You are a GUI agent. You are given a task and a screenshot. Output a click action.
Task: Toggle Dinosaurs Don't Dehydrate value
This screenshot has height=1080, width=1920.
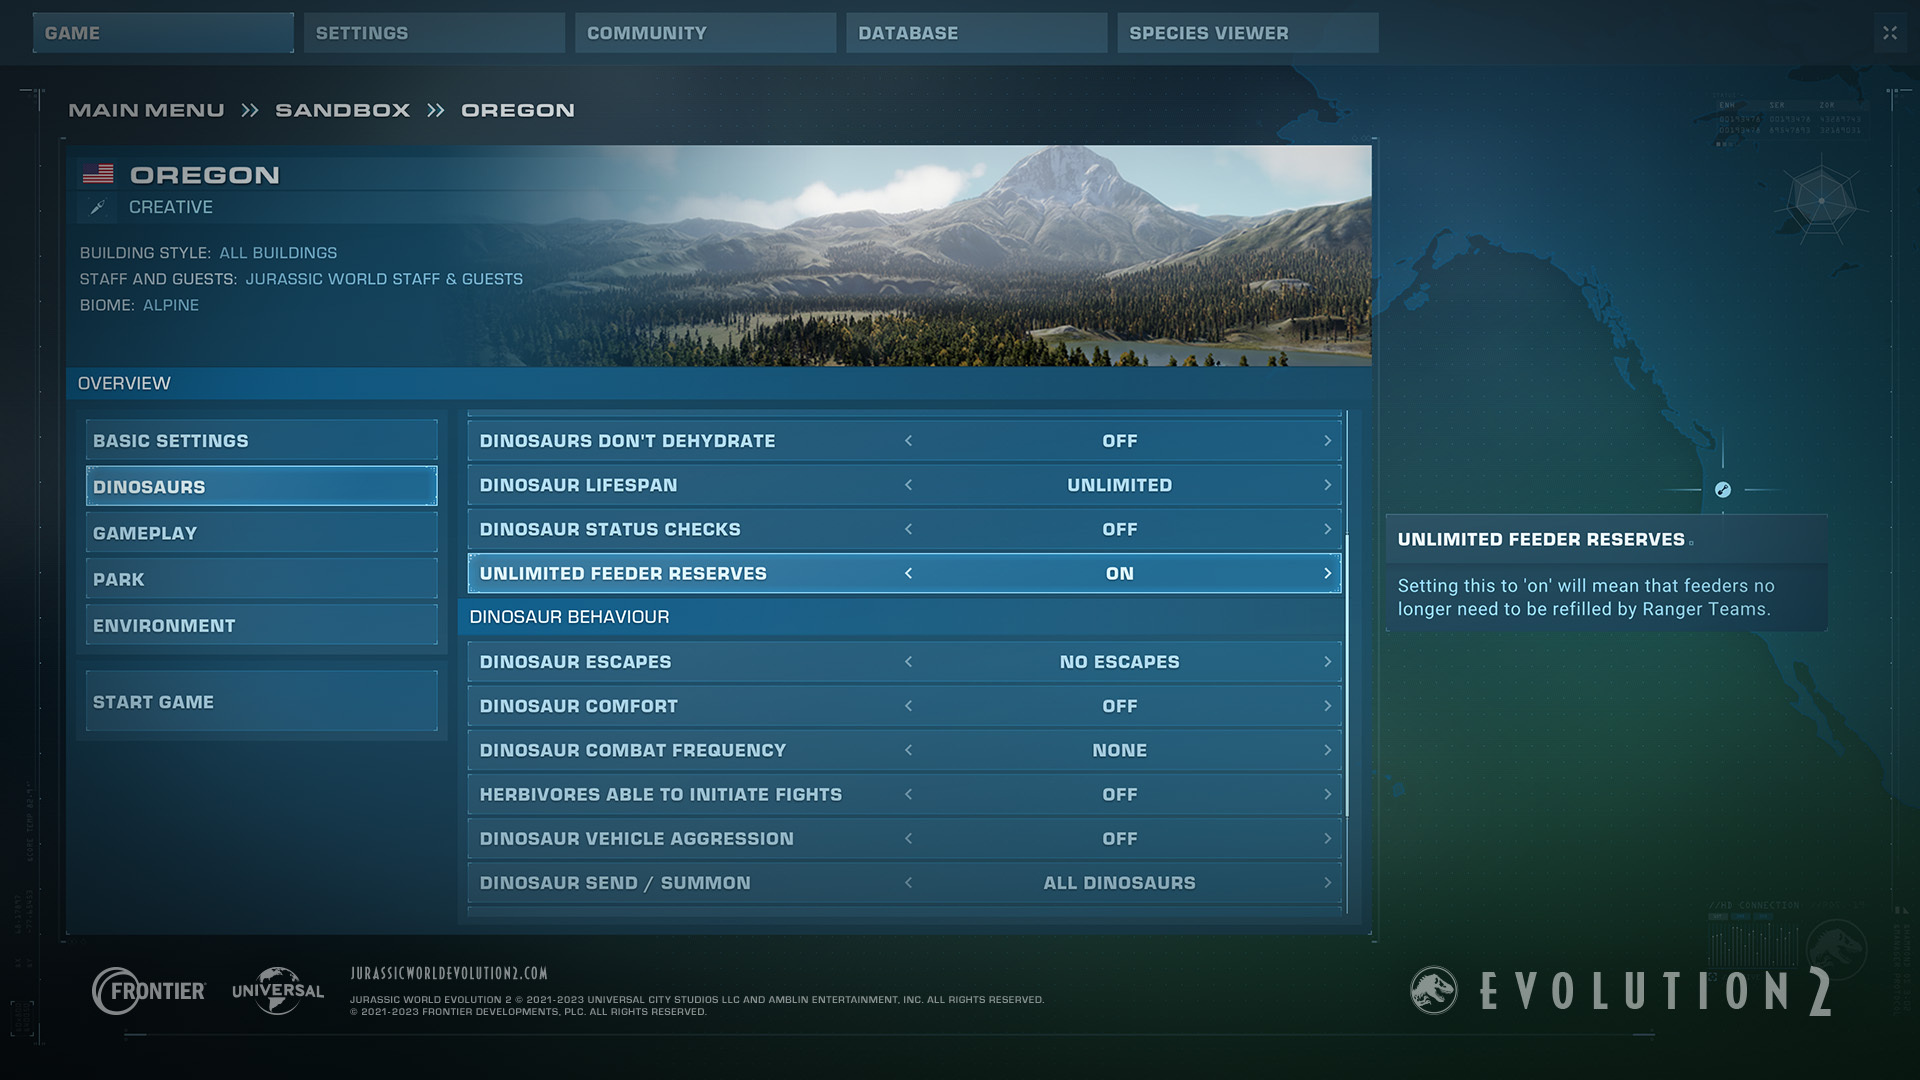point(1119,441)
